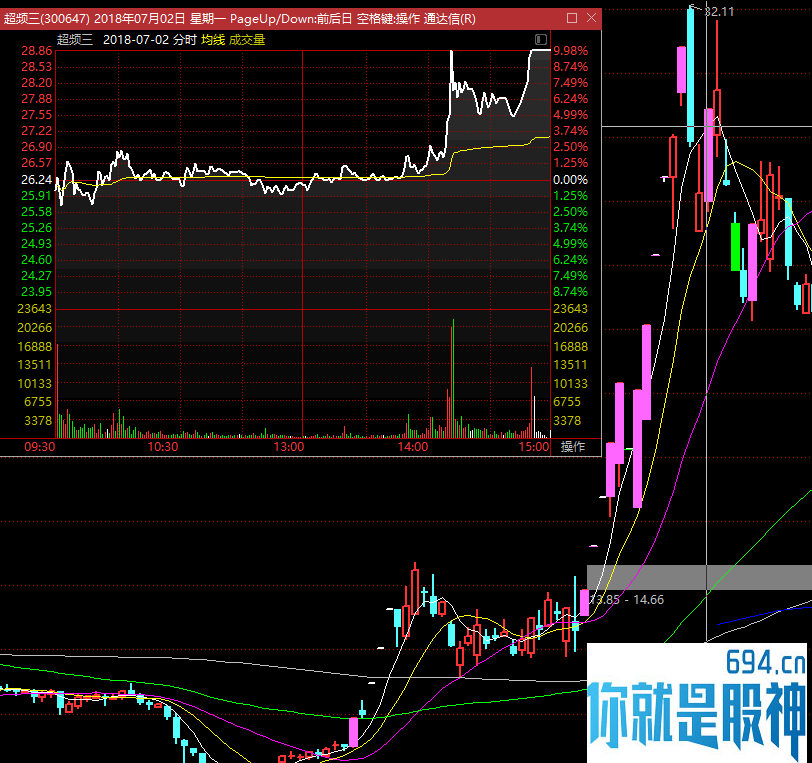
Task: Click the 10:30 time axis label
Action: tap(163, 447)
